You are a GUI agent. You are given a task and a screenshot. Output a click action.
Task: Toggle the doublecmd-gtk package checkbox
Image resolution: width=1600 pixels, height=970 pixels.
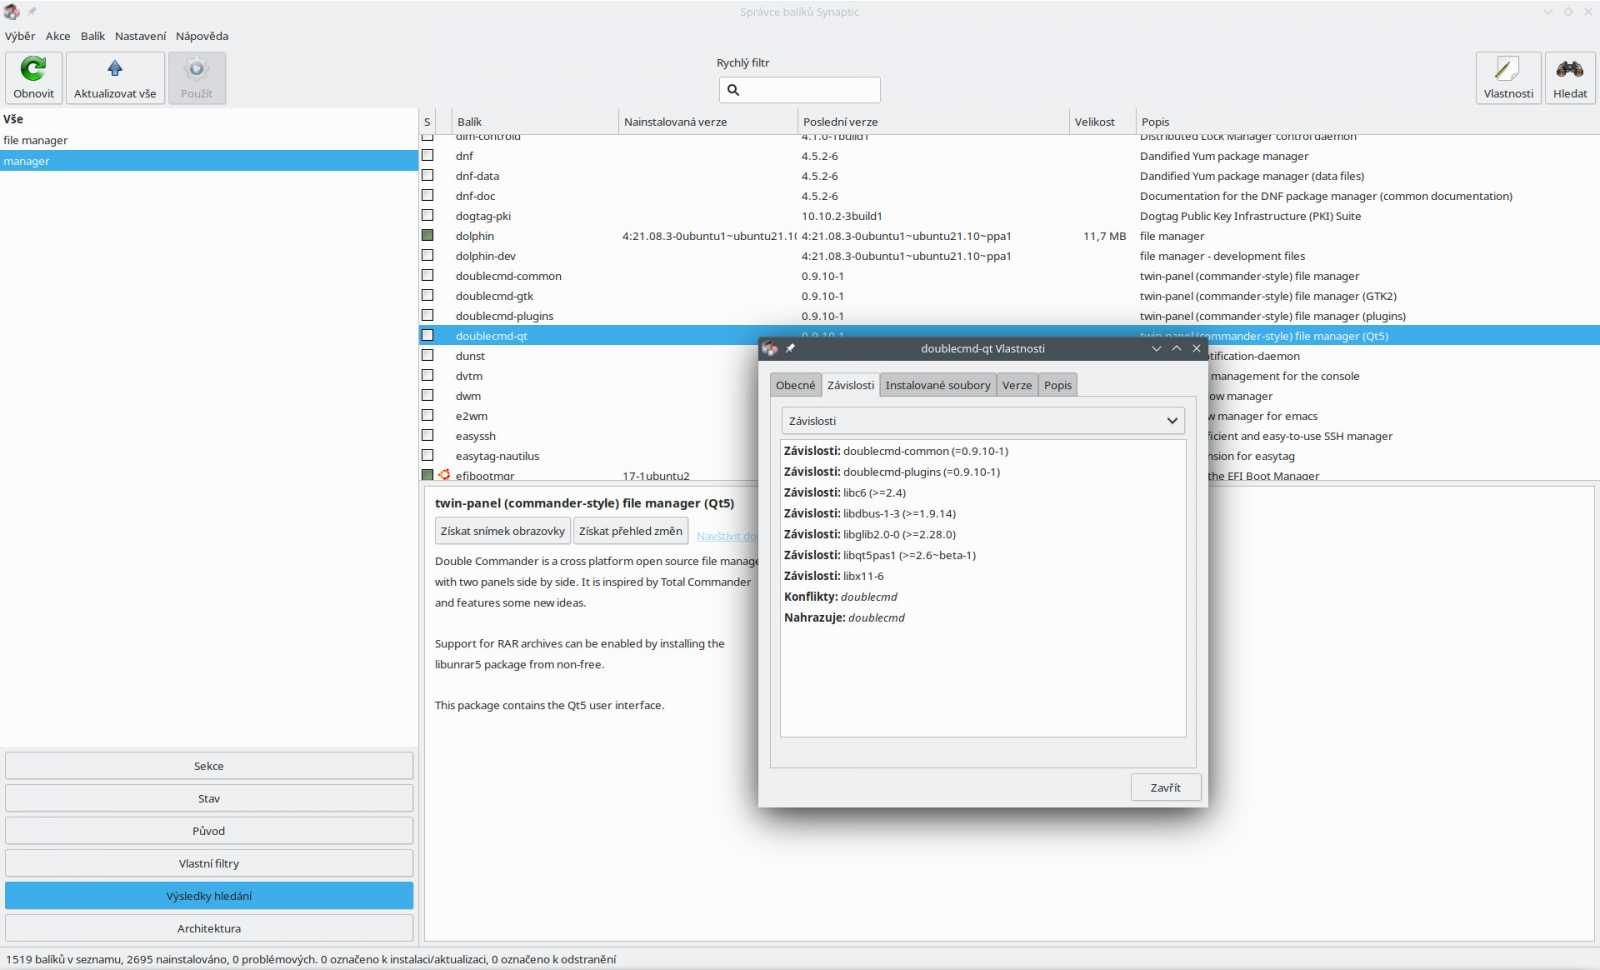[x=427, y=295]
